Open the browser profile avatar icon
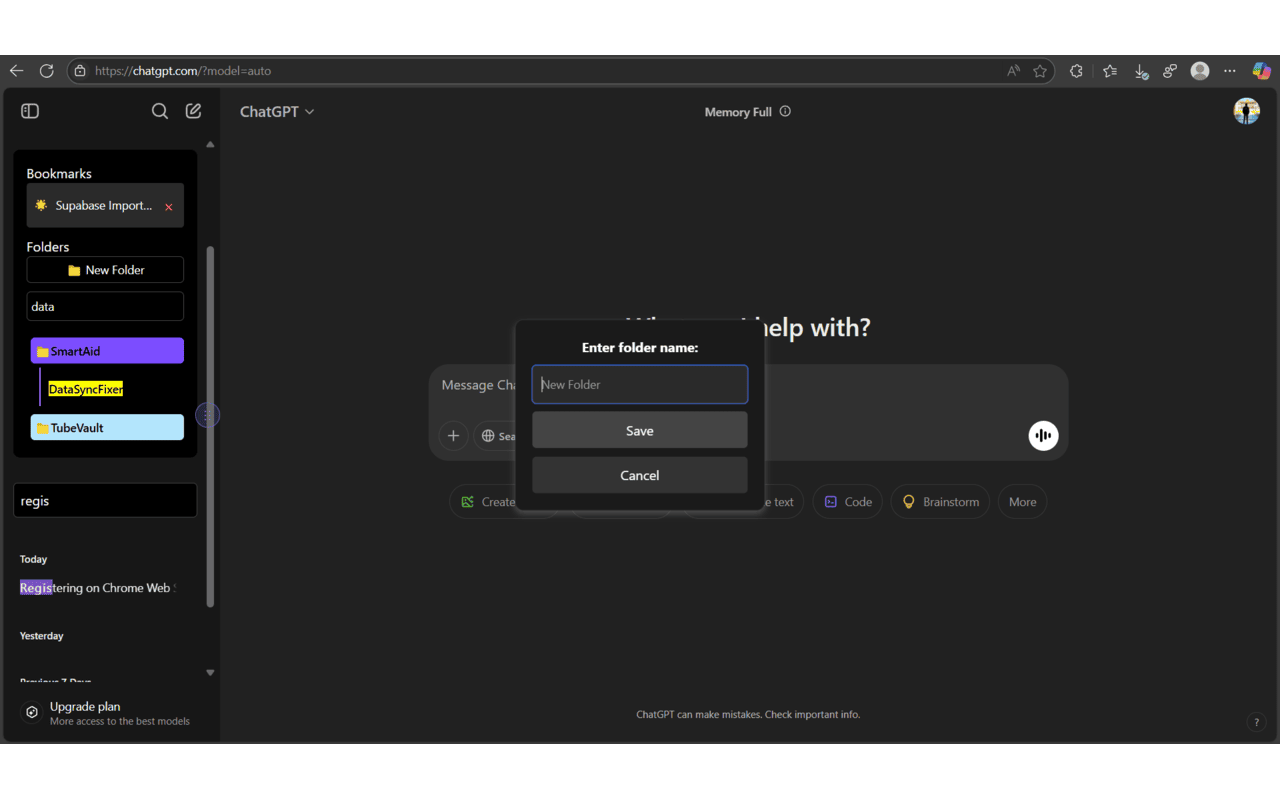This screenshot has width=1280, height=800. (x=1200, y=71)
